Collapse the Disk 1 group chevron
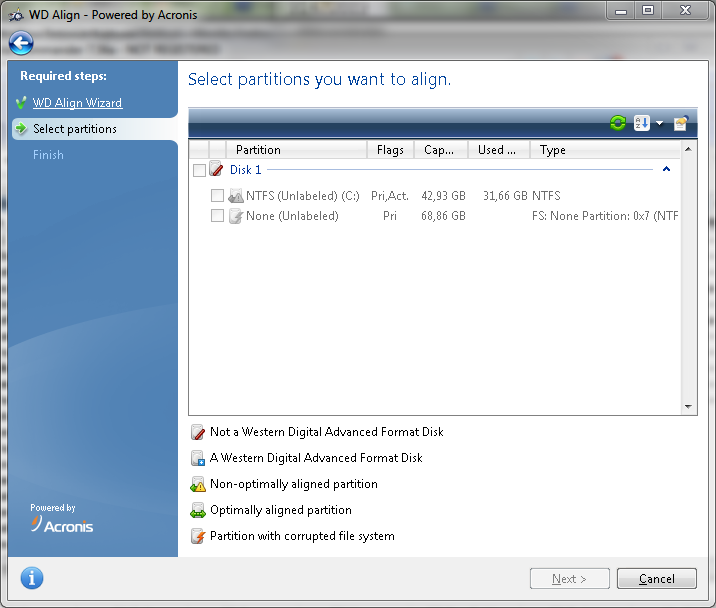716x608 pixels. (667, 169)
